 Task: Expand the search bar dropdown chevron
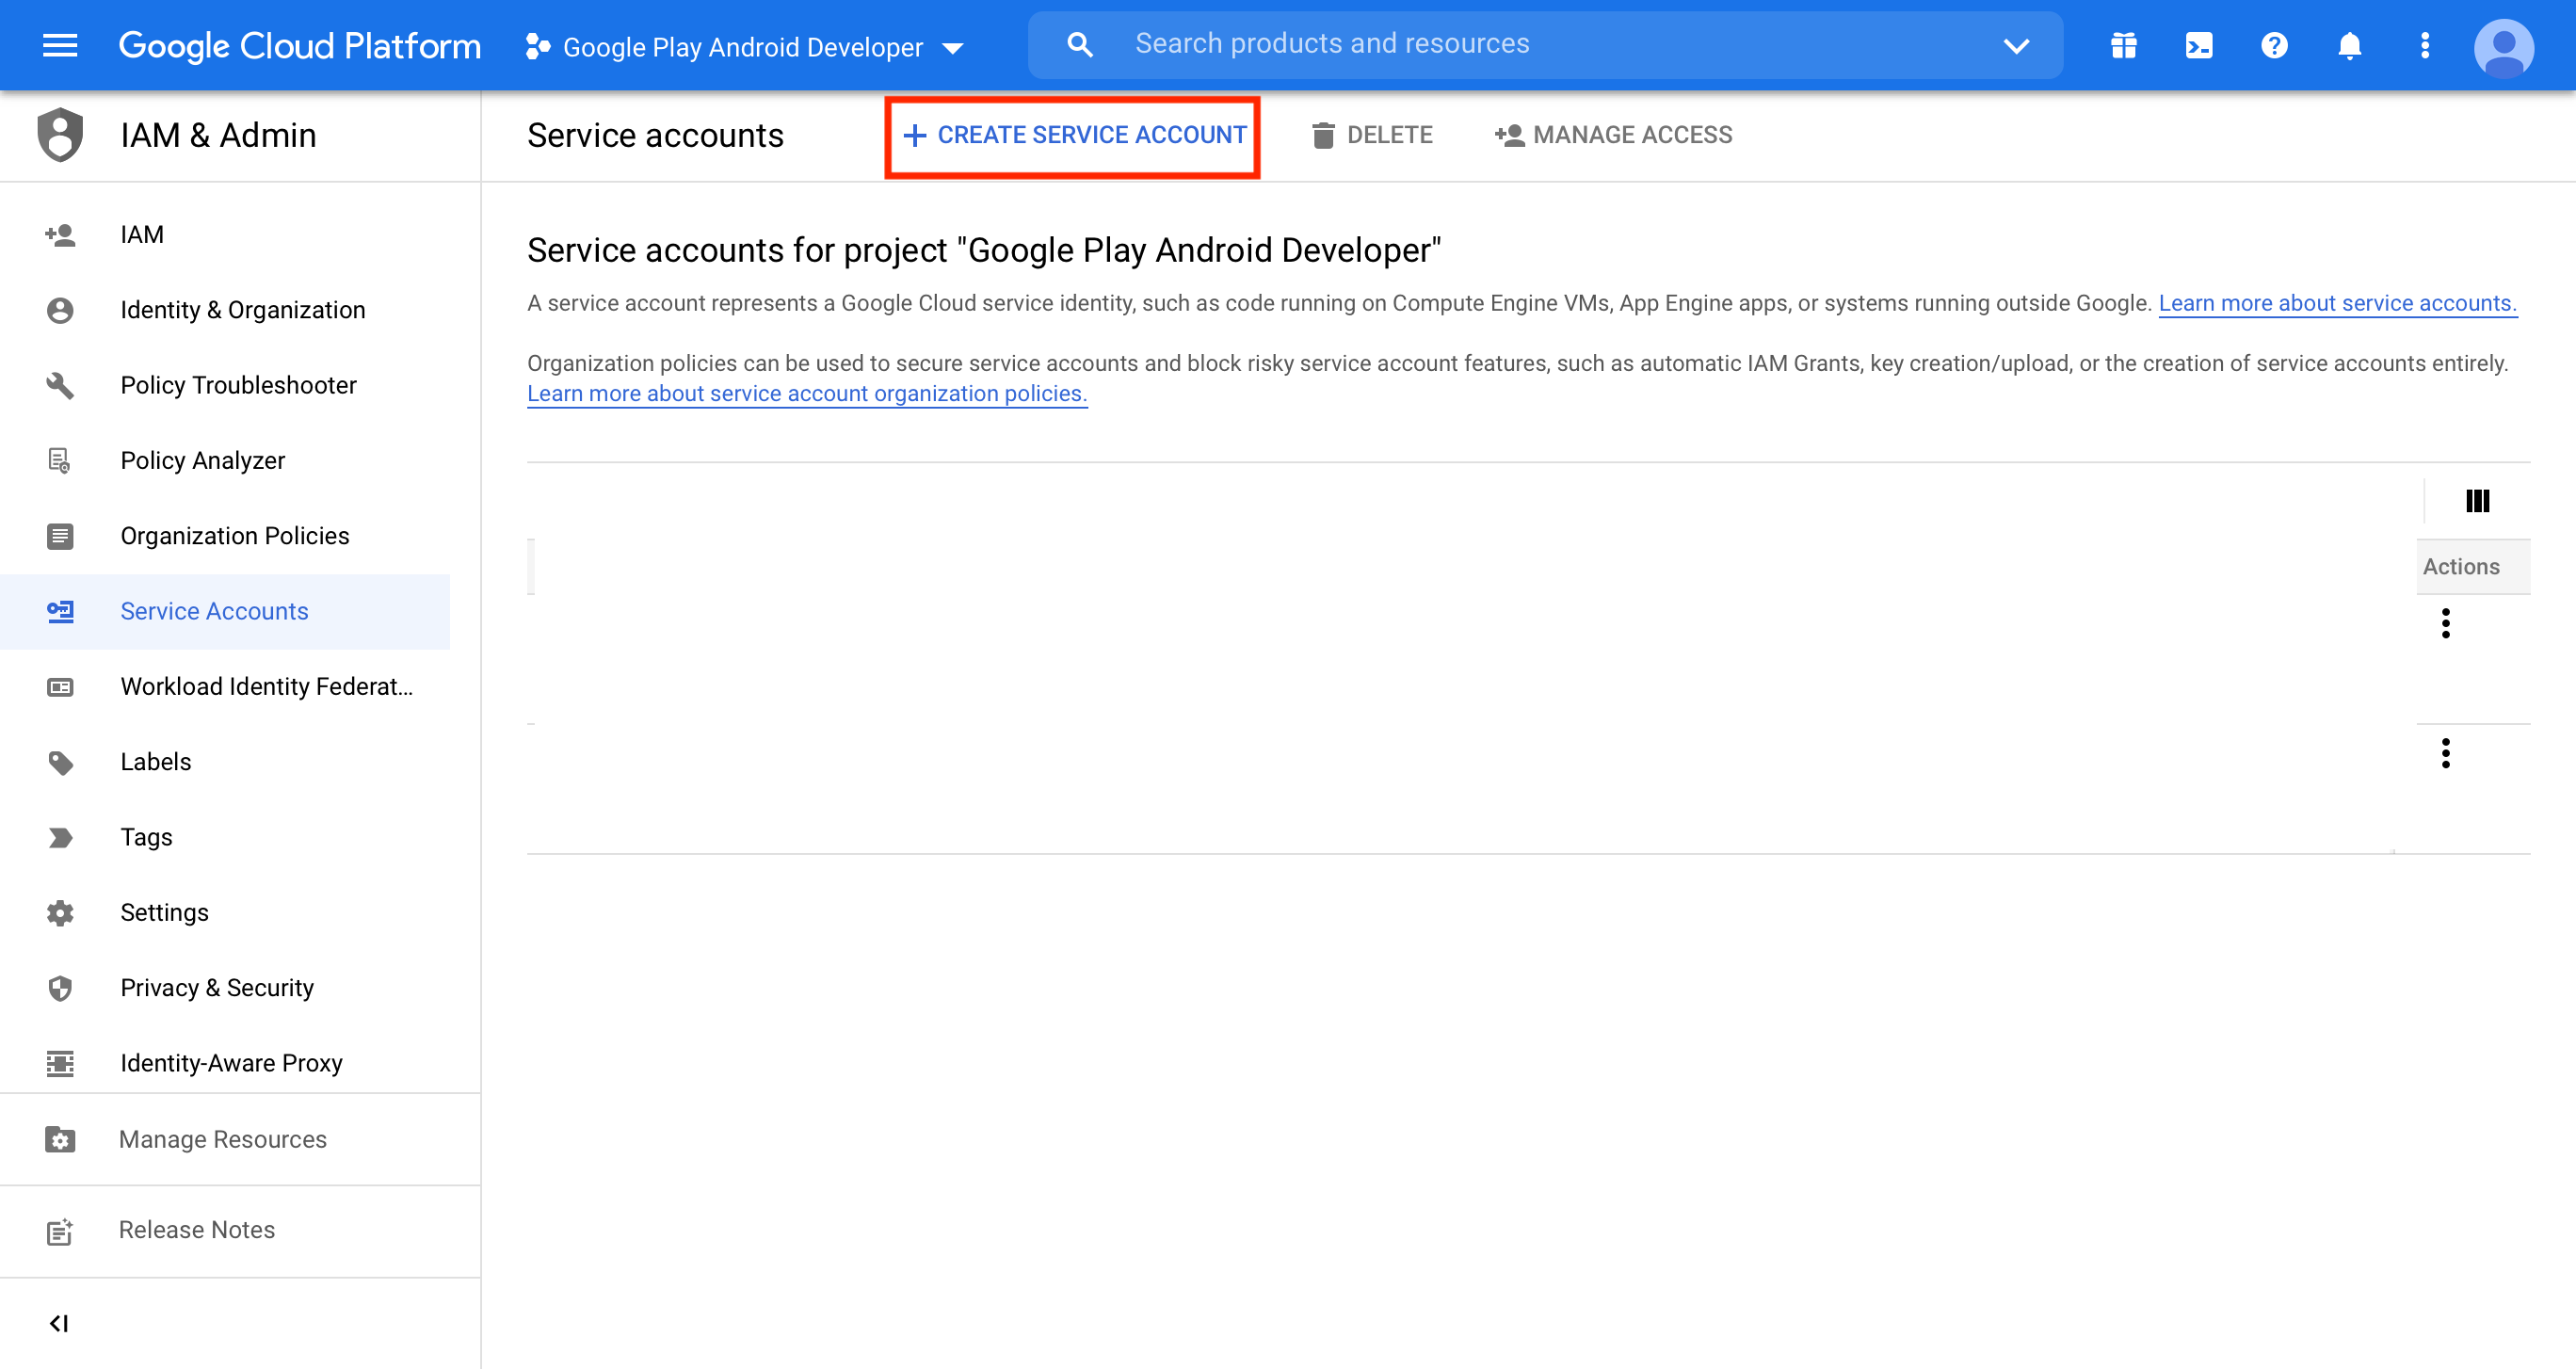[x=2016, y=45]
